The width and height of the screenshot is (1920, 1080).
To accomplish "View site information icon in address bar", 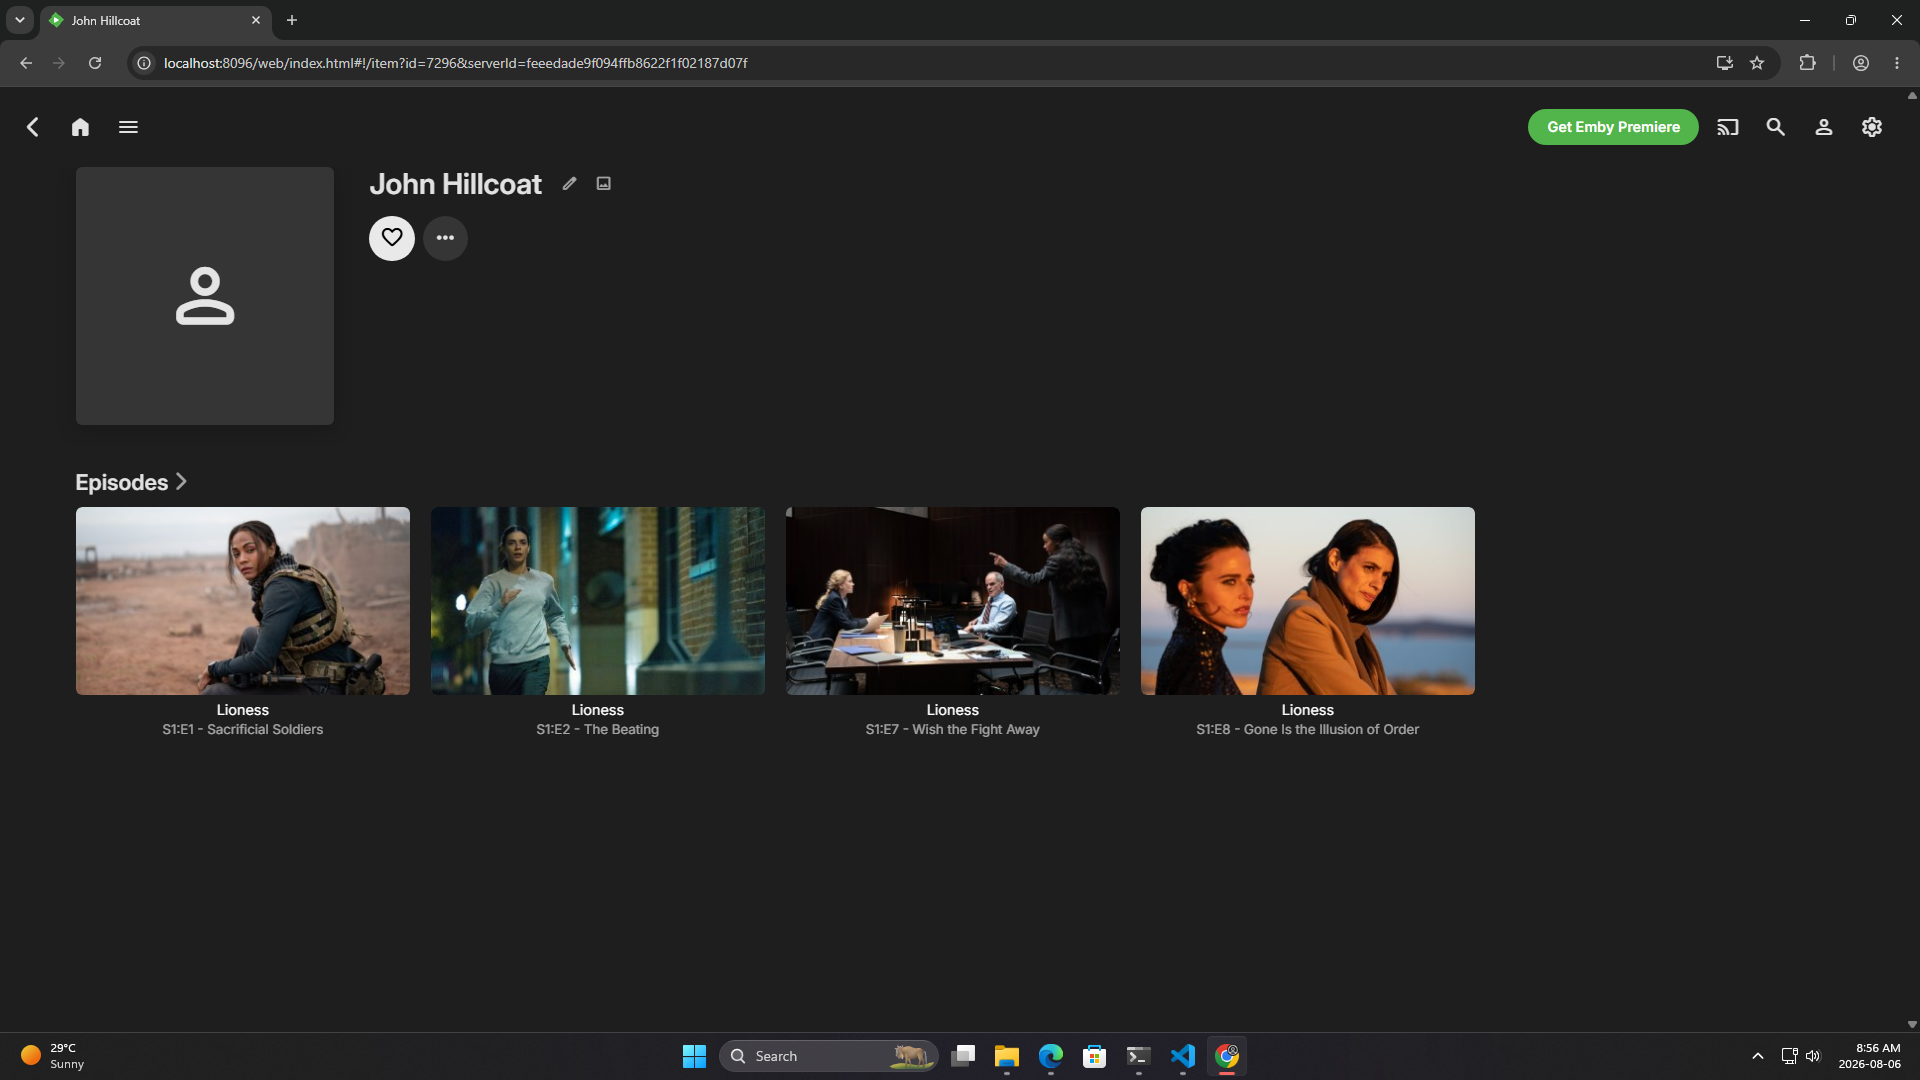I will click(x=144, y=63).
